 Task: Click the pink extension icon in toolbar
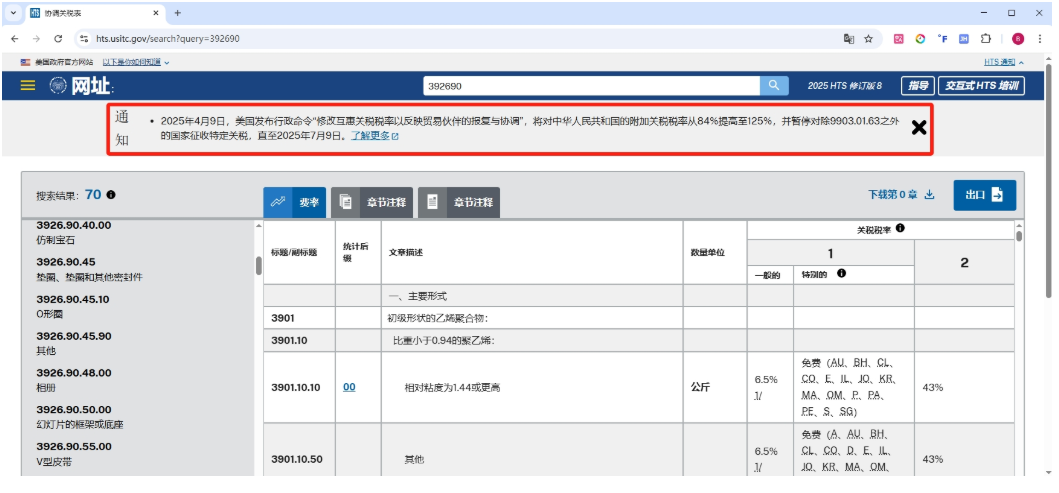tap(898, 39)
